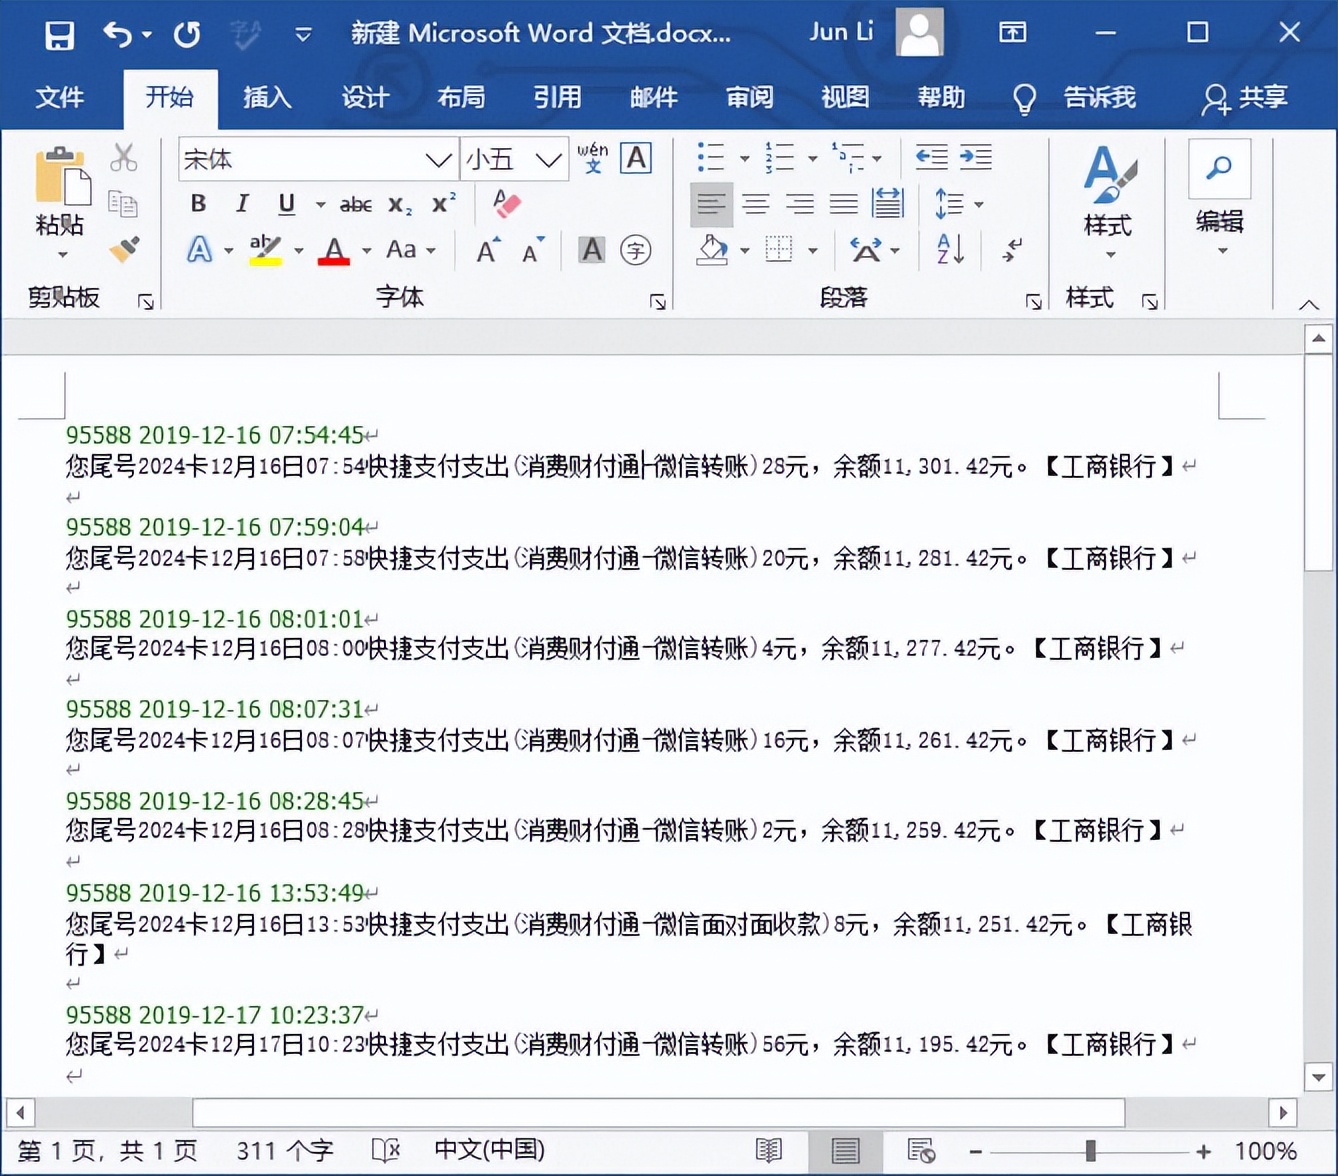
Task: Switch to the 插入 ribbon tab
Action: tap(266, 97)
